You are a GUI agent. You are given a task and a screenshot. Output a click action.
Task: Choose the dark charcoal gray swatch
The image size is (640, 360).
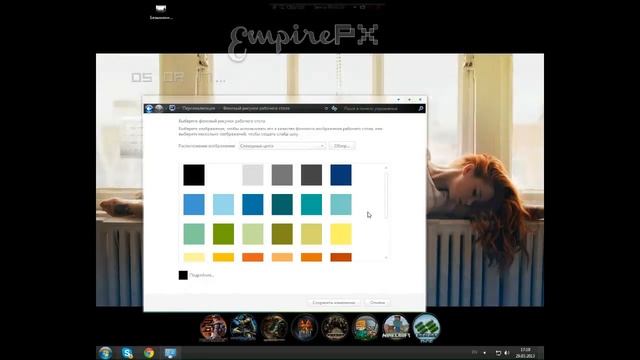pyautogui.click(x=311, y=175)
